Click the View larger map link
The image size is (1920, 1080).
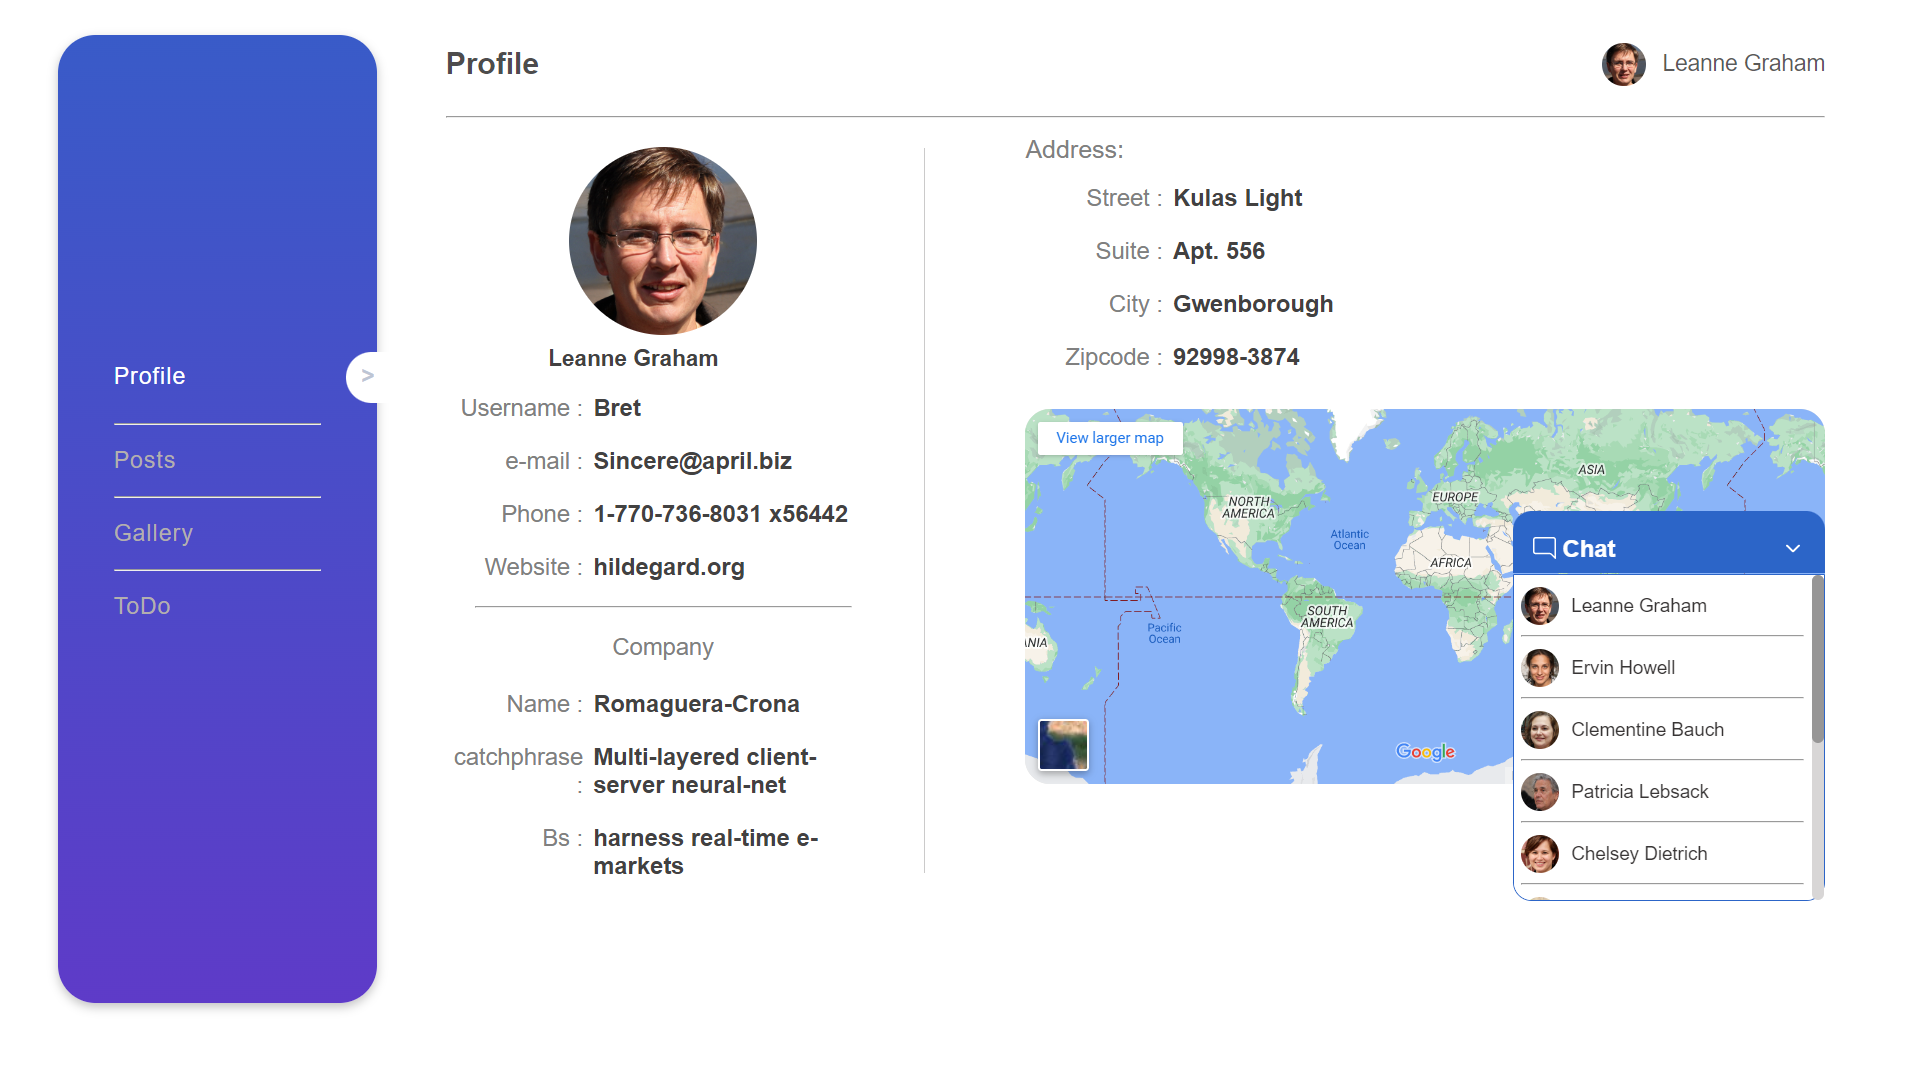tap(1109, 438)
